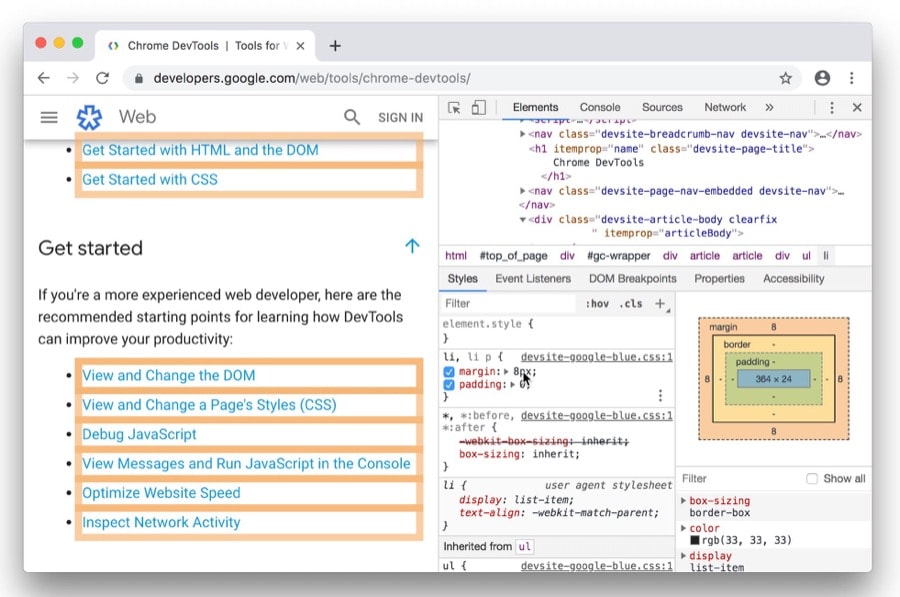Image resolution: width=900 pixels, height=597 pixels.
Task: Uncheck the padding property checkbox
Action: (450, 385)
